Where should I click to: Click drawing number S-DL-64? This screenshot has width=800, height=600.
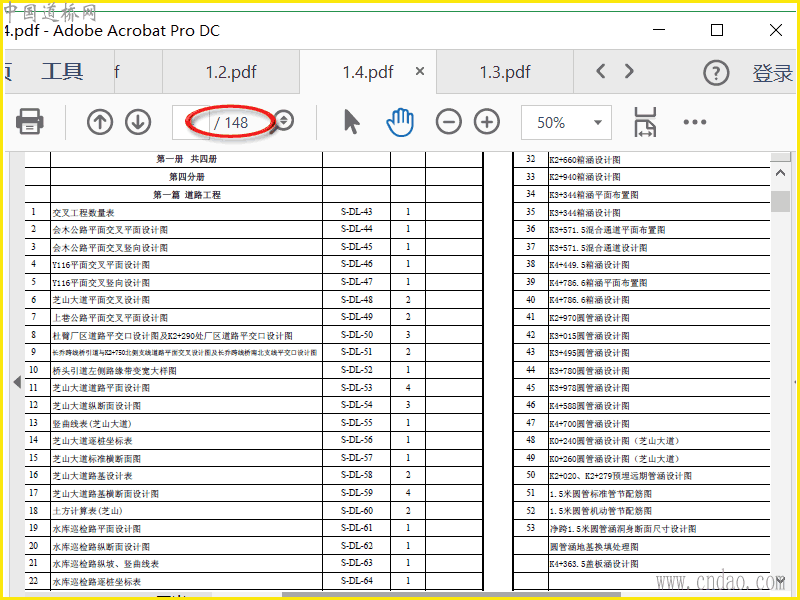[x=357, y=581]
